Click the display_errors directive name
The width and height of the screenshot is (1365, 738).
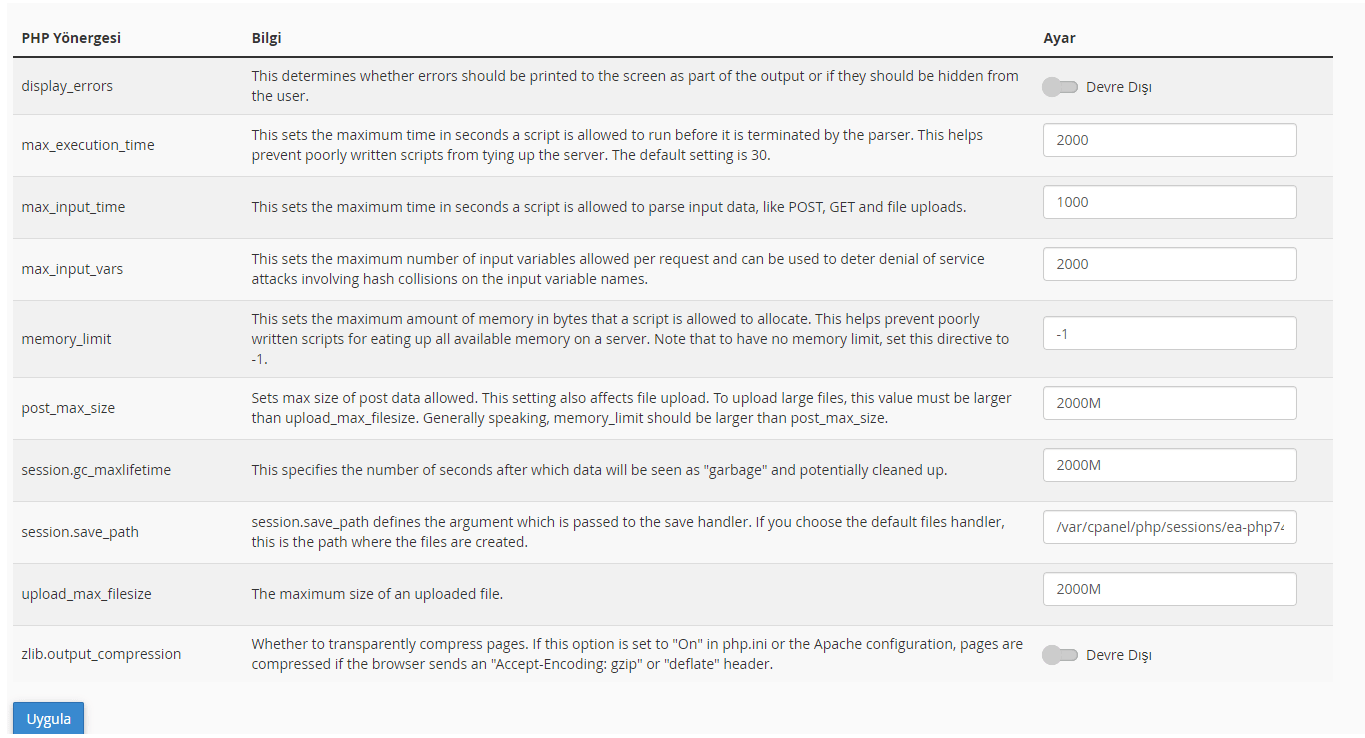tap(67, 86)
